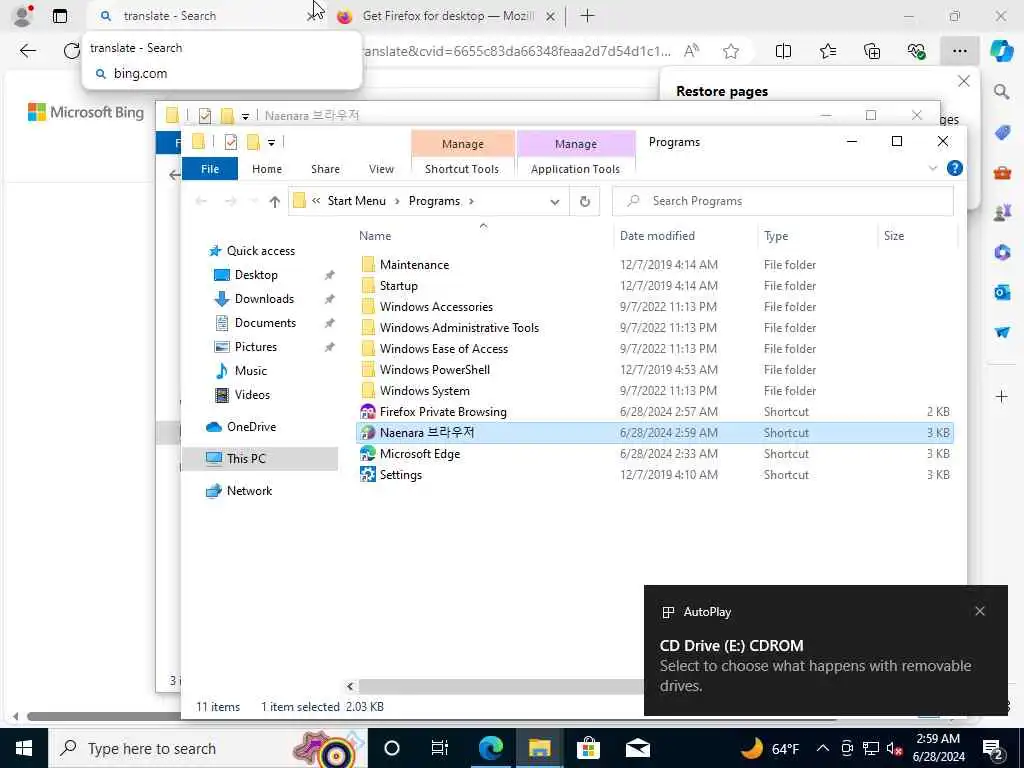Open Edge tab actions menu icon

tap(60, 16)
